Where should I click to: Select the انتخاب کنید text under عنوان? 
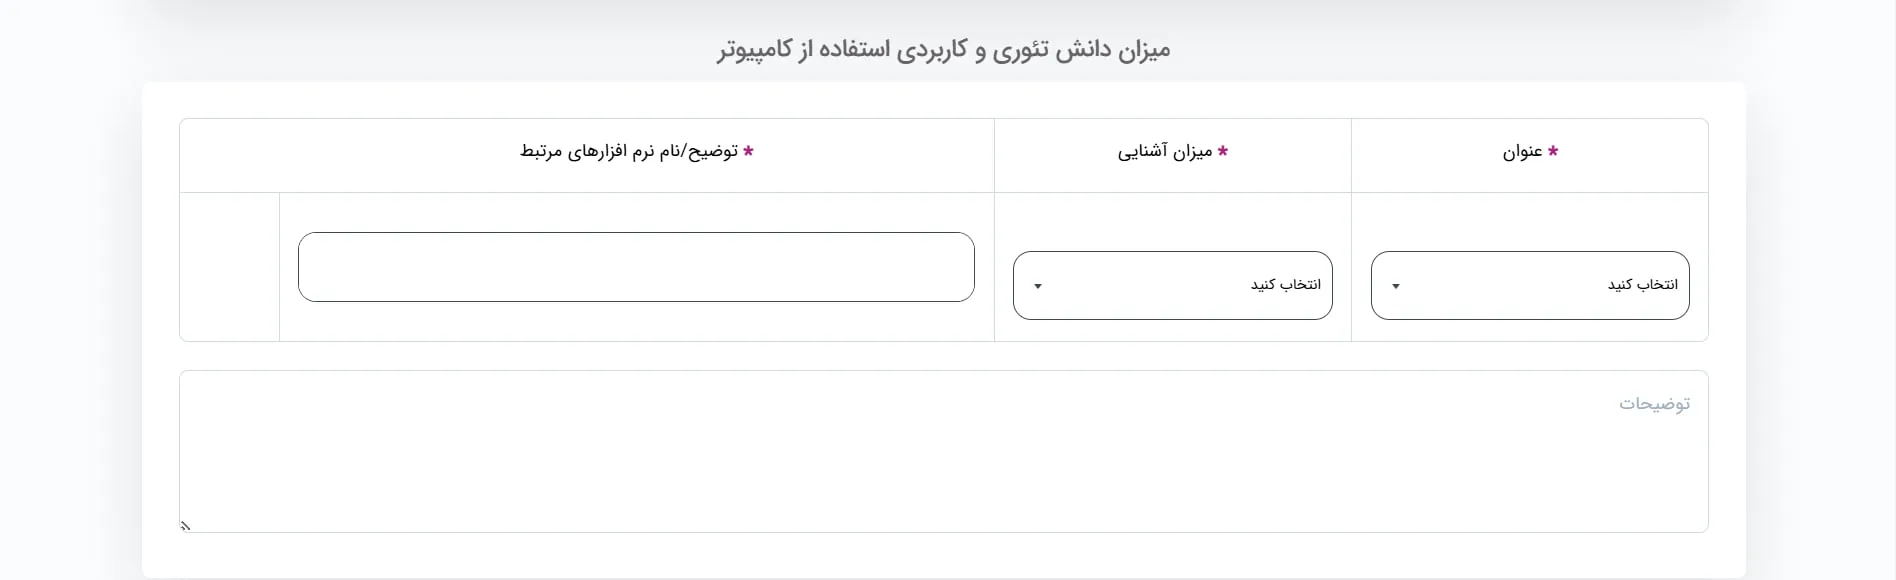[1642, 285]
